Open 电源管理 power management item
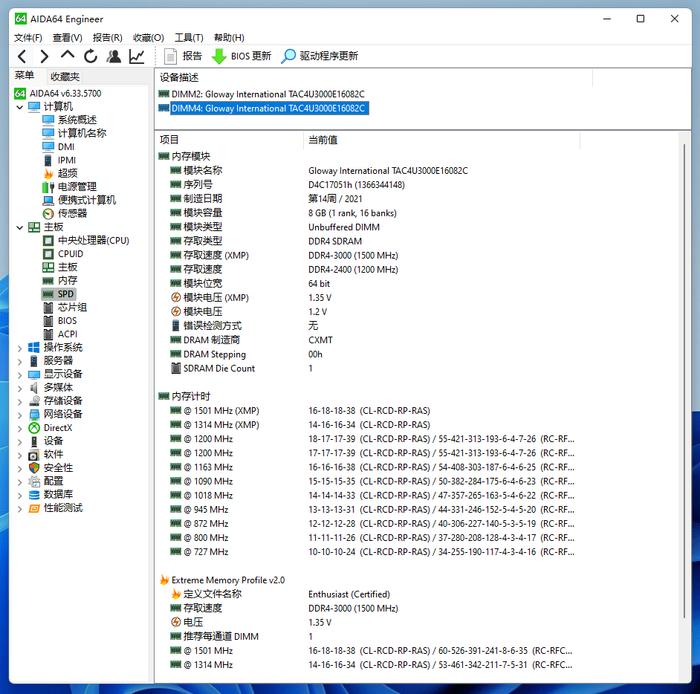 point(69,187)
